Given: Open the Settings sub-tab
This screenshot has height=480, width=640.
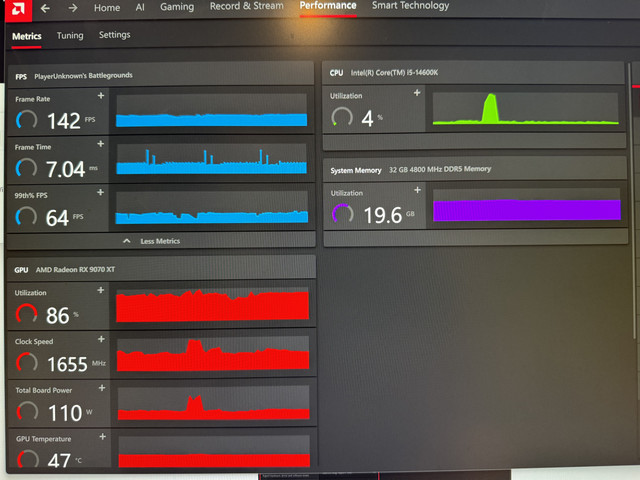Looking at the screenshot, I should 115,35.
